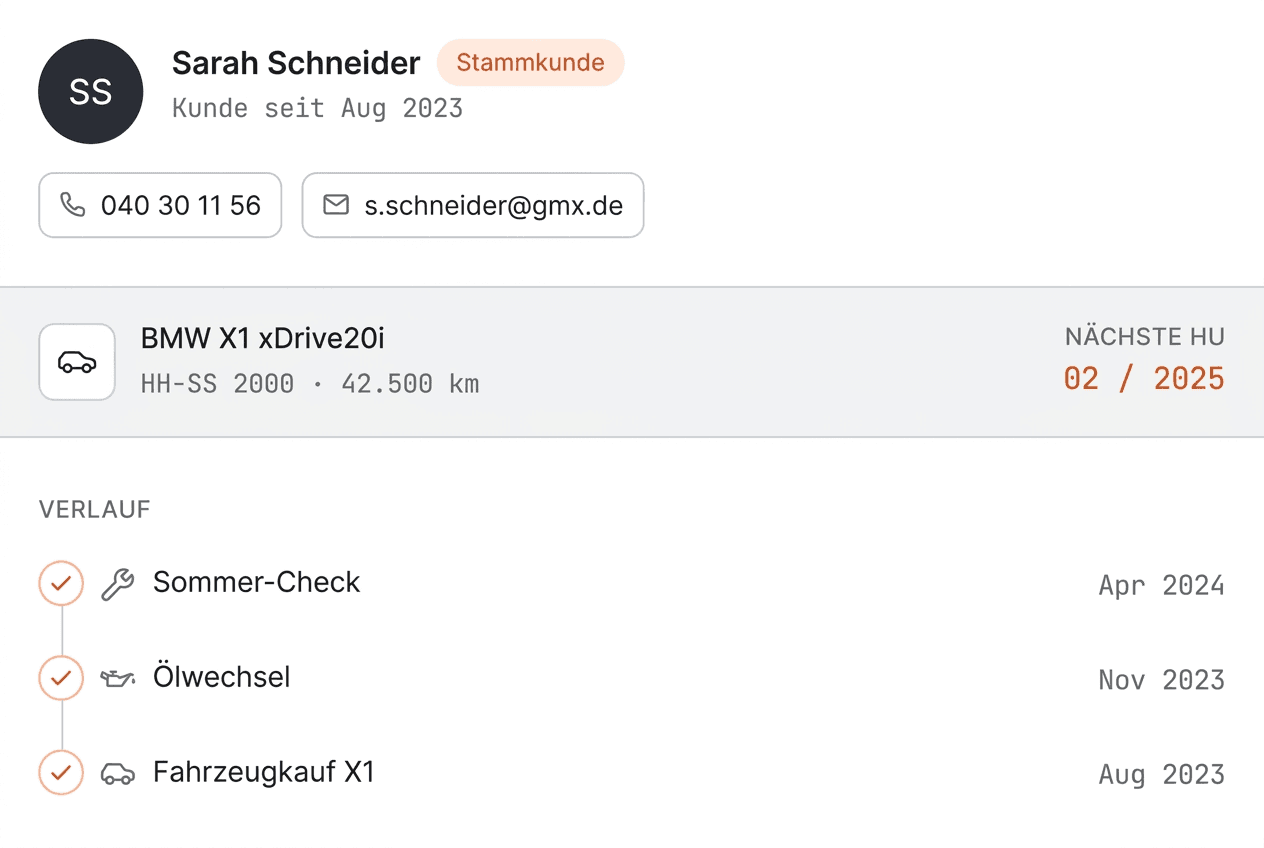1264x848 pixels.
Task: Click the Ölwechsel completed checkmark circle
Action: [x=61, y=678]
